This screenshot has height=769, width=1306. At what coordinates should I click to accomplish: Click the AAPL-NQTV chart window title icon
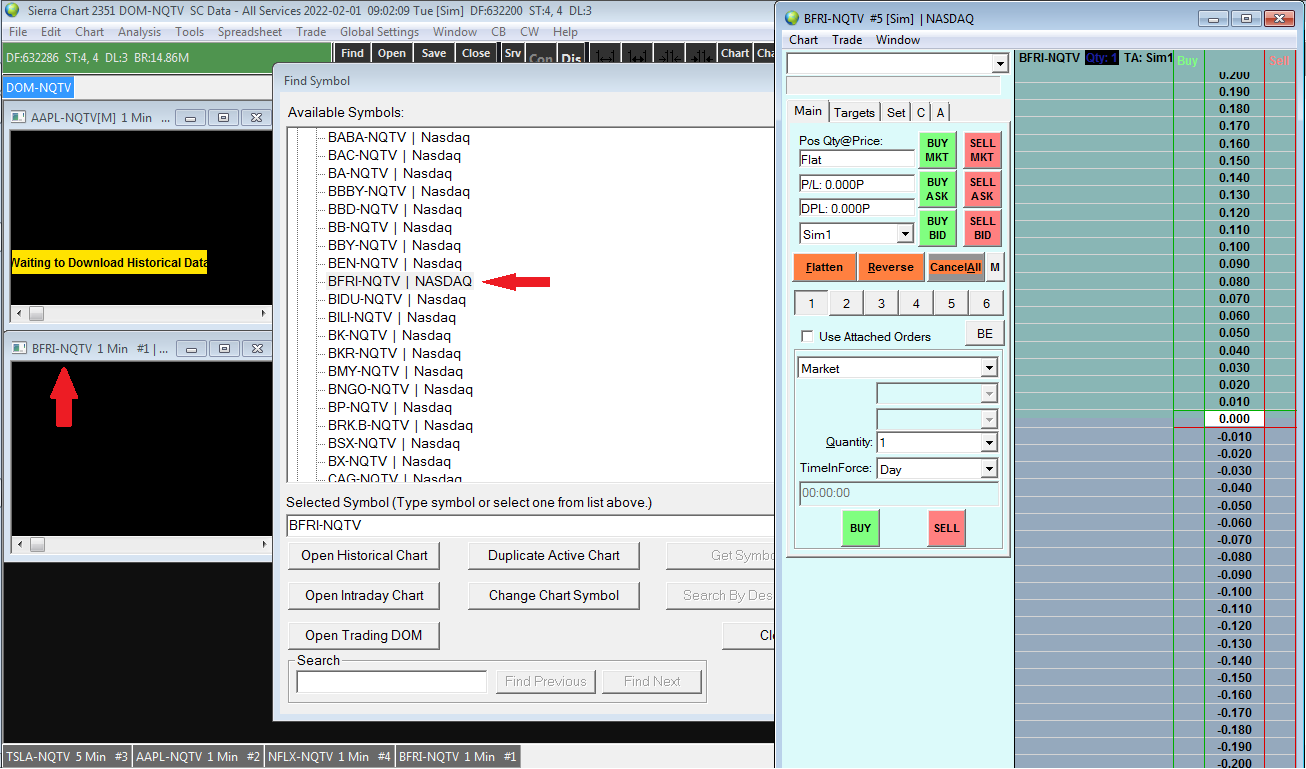[18, 118]
